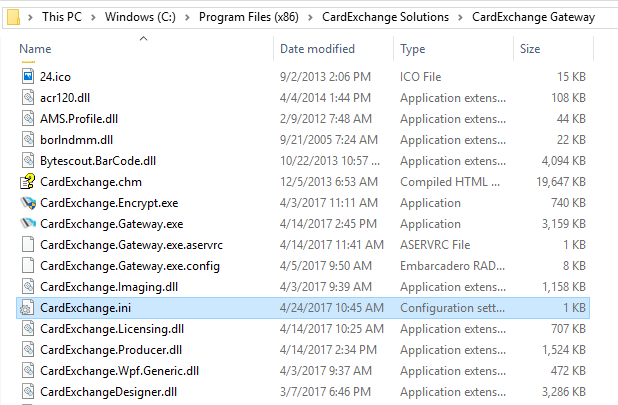Expand the chevron after This PC
Screen dimensions: 618x405
pos(93,17)
